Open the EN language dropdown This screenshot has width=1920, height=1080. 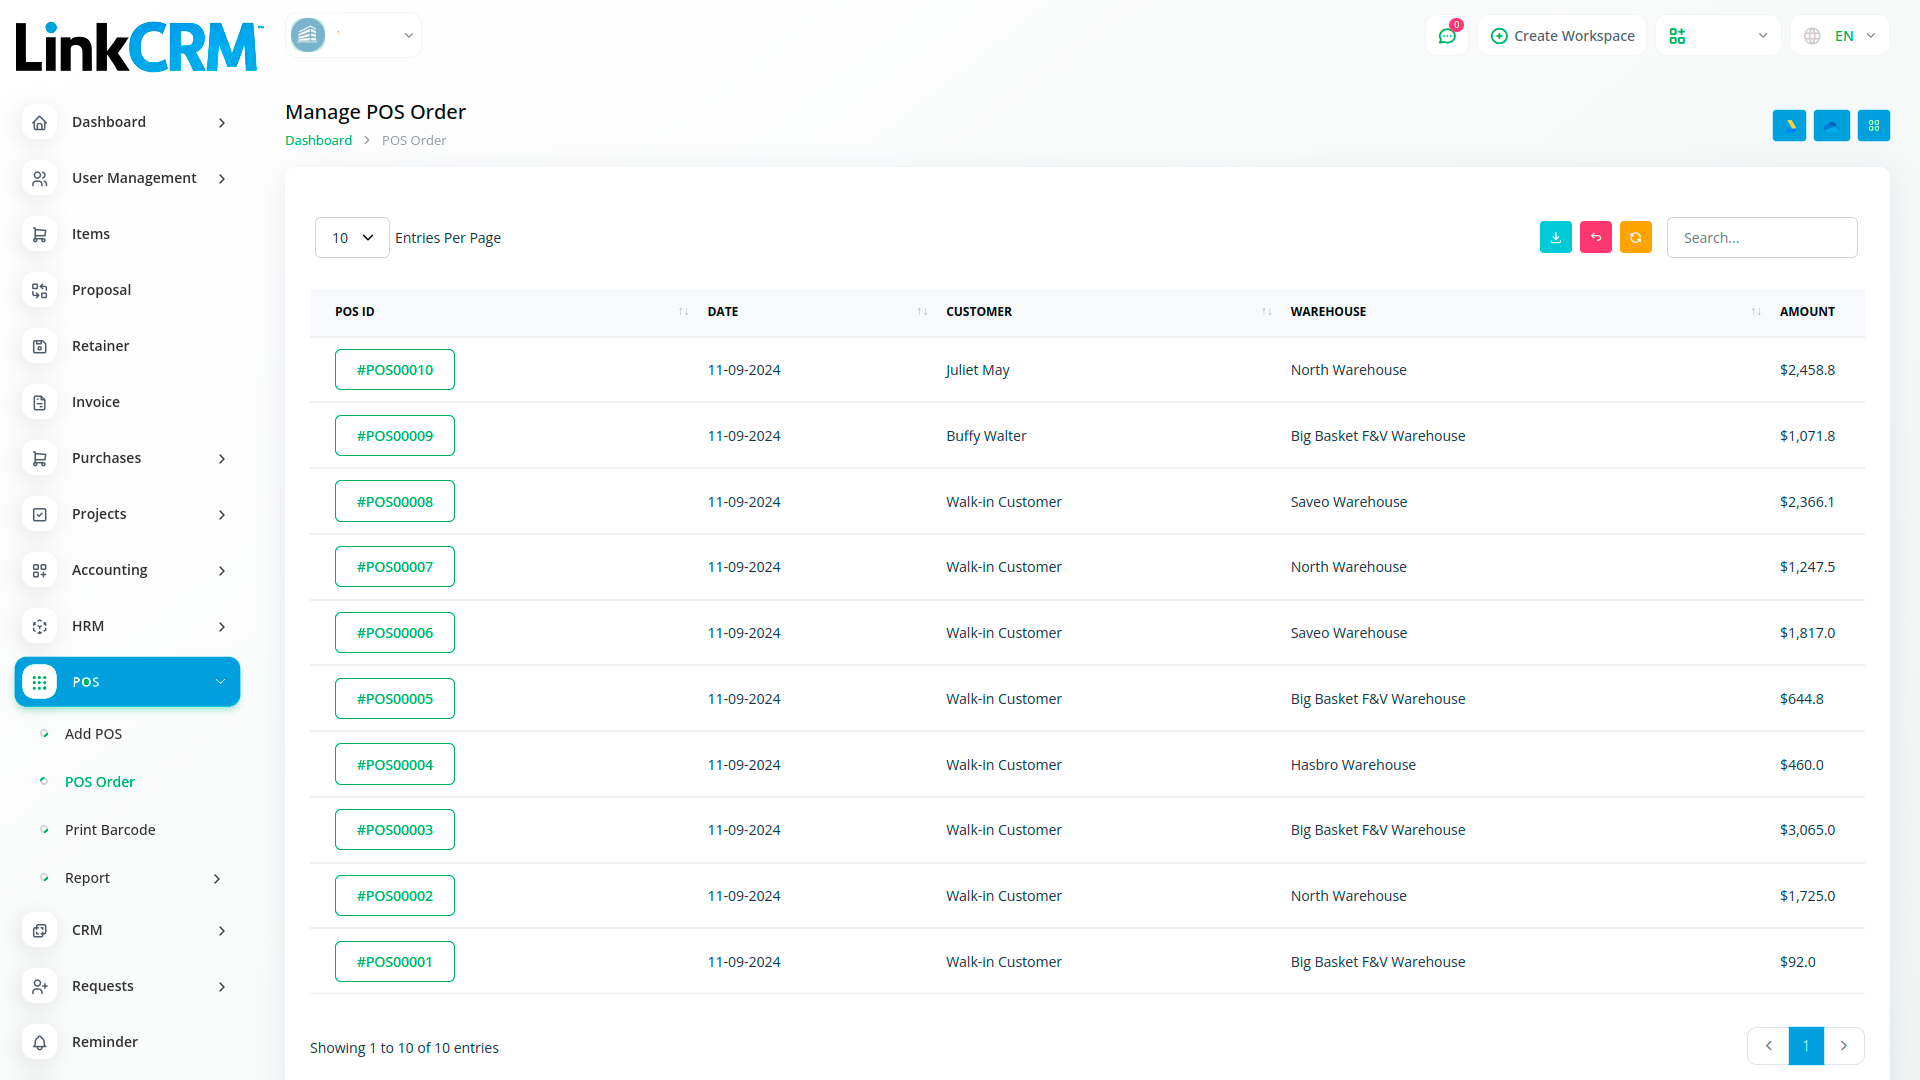(x=1842, y=36)
